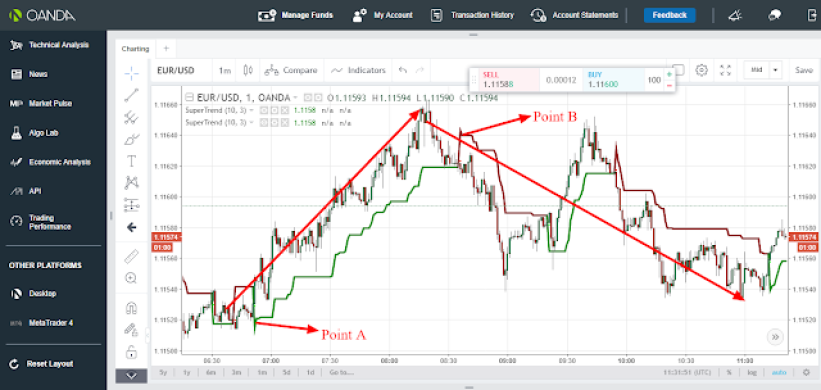Hide the second SuperTrend indicator
Viewport: 821px width, 390px height.
pyautogui.click(x=265, y=122)
